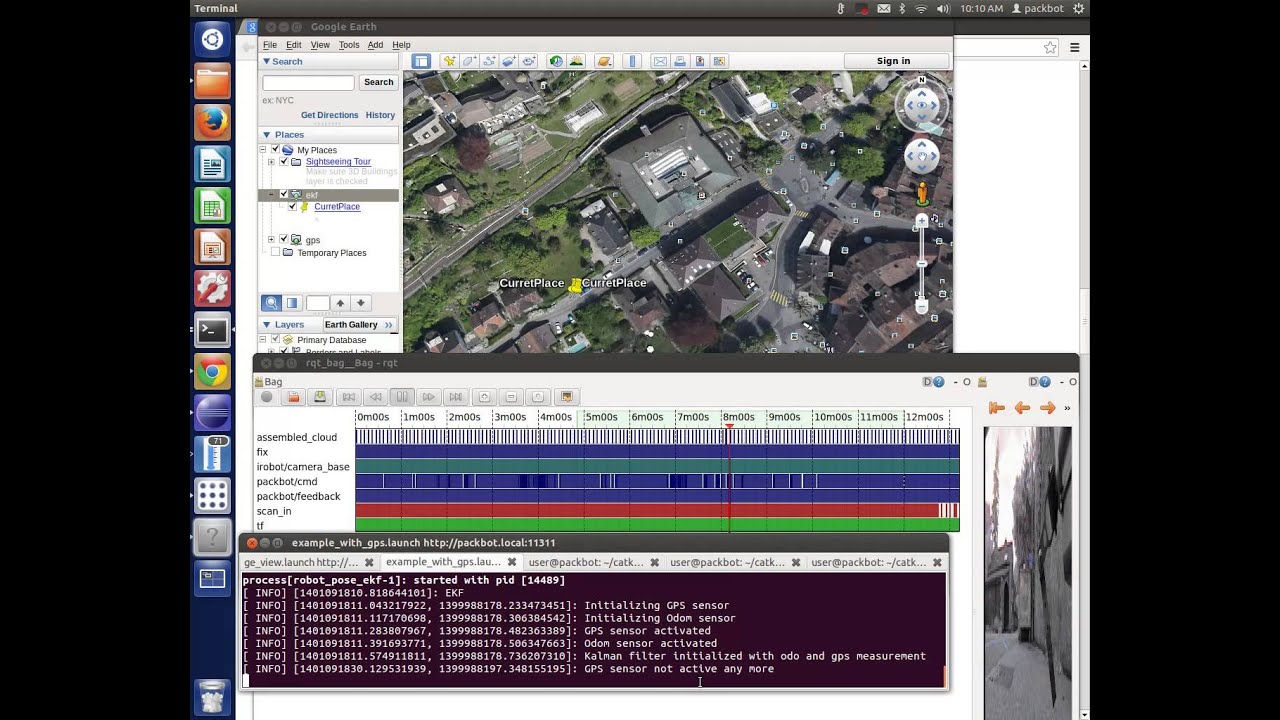Open the Sightseeing Tour link

[338, 162]
